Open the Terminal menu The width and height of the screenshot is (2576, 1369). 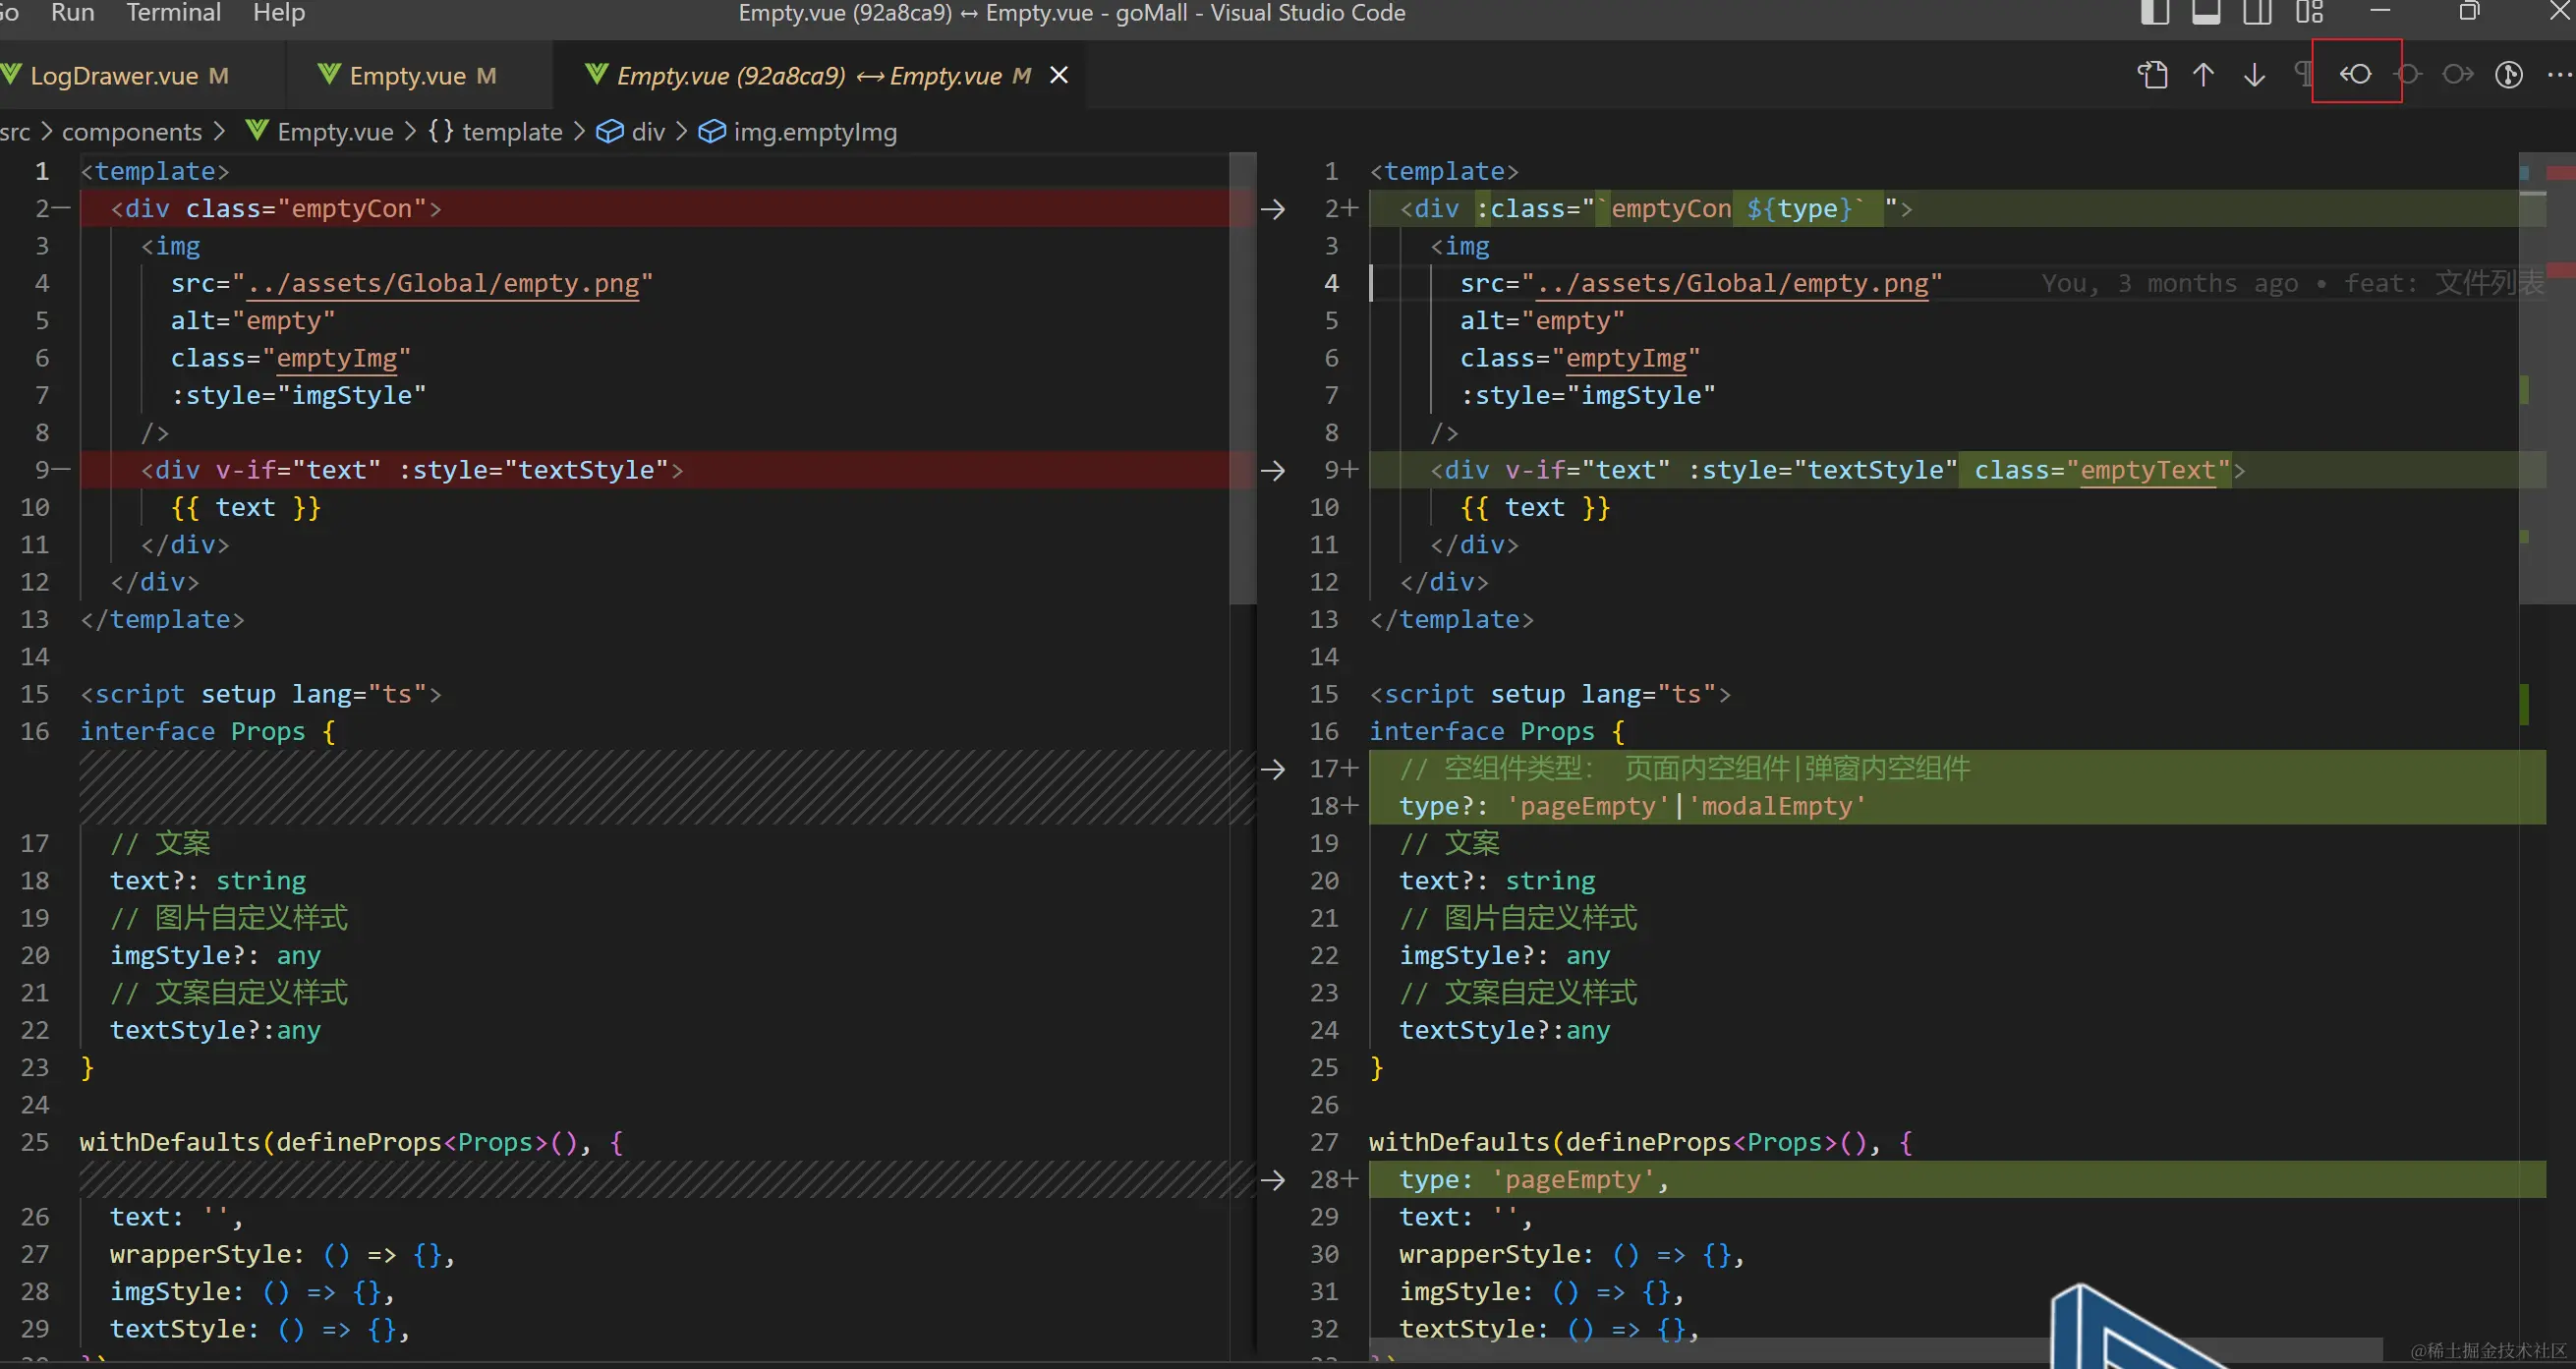pyautogui.click(x=173, y=13)
